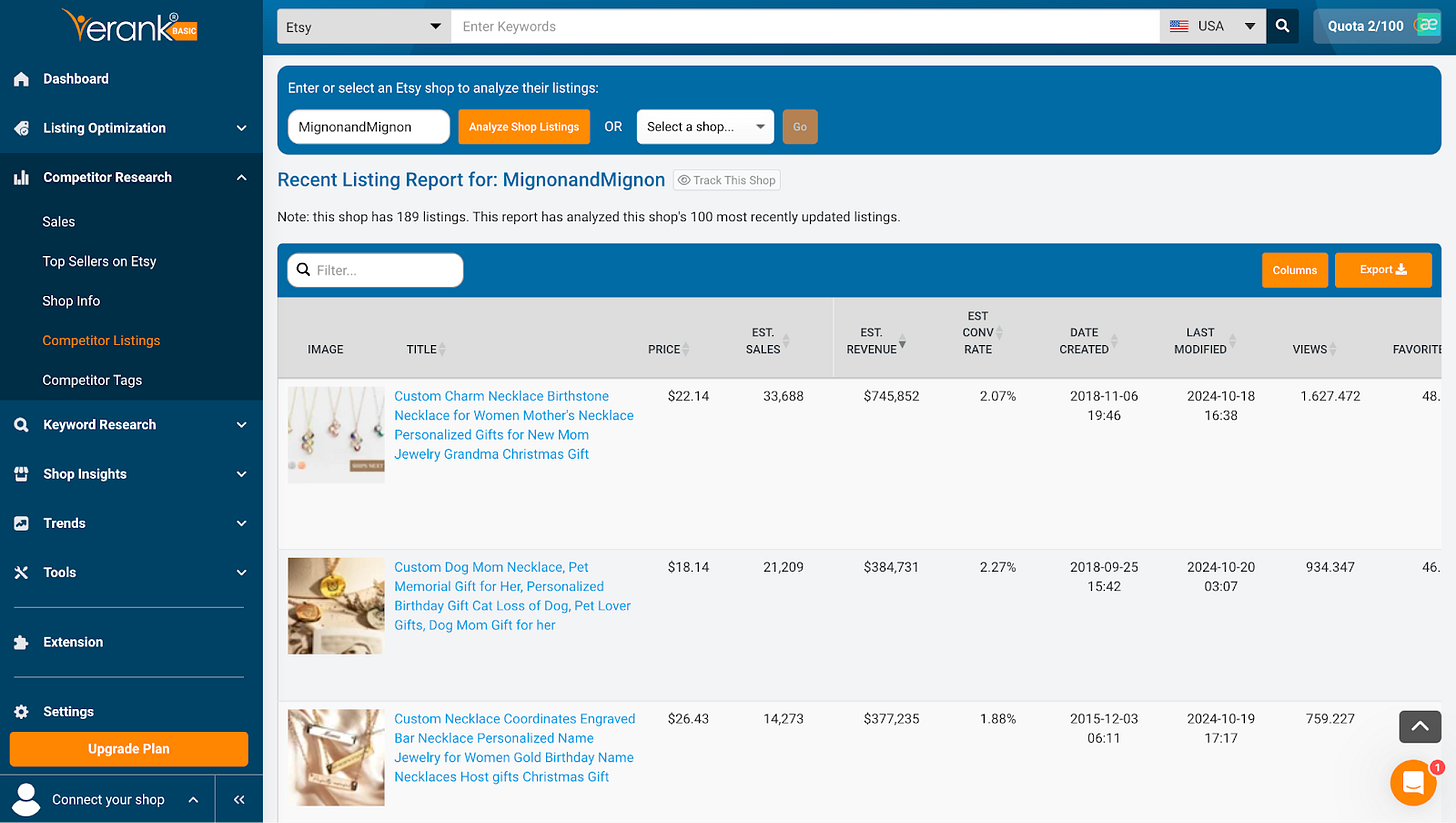Go to Dashboard

(x=76, y=79)
